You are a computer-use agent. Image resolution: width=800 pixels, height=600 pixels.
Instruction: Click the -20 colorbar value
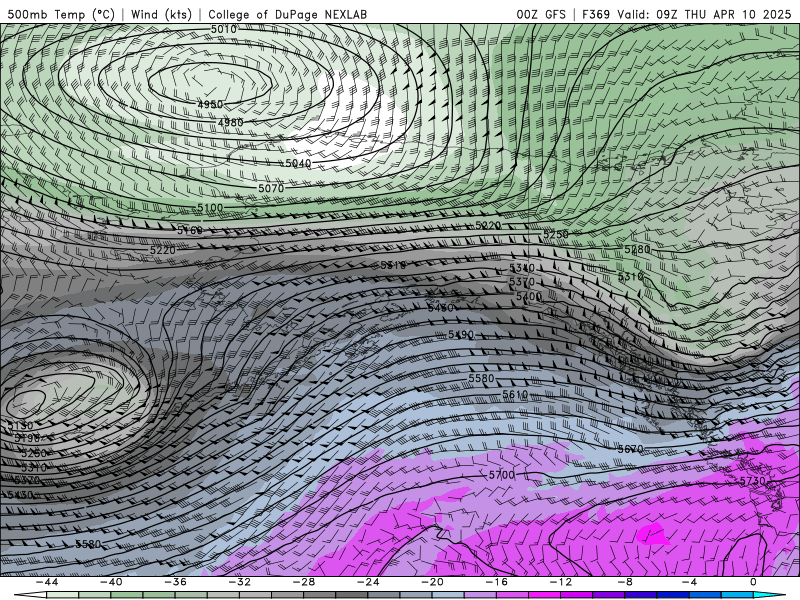click(432, 582)
